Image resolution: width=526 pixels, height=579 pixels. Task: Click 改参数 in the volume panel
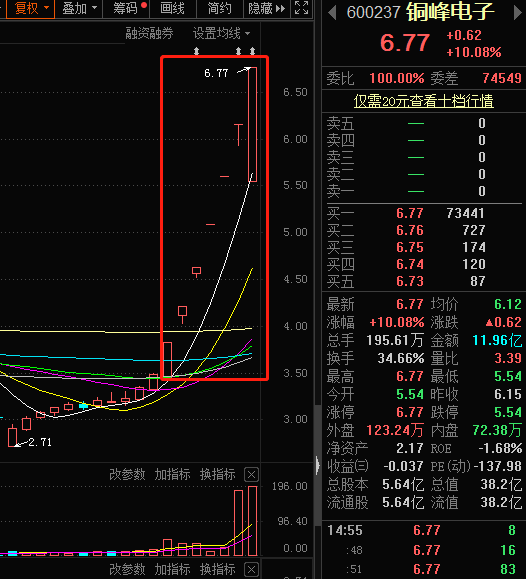pos(127,474)
